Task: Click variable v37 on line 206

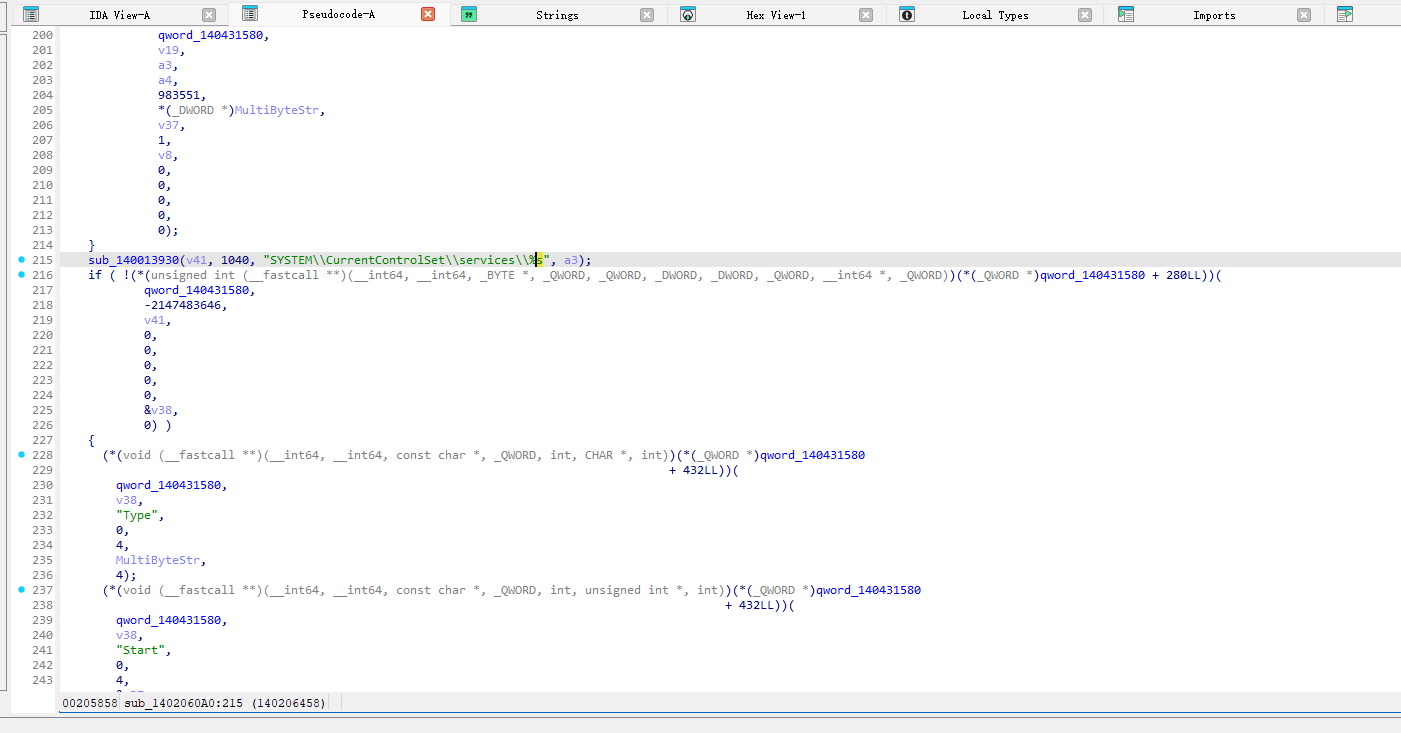Action: pyautogui.click(x=168, y=125)
